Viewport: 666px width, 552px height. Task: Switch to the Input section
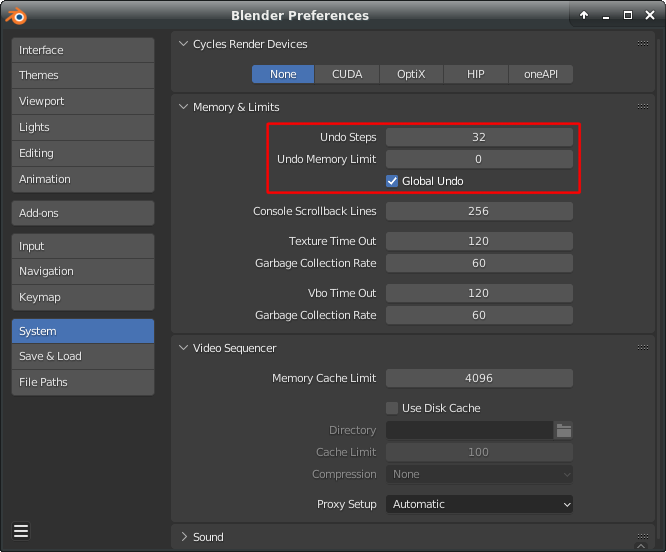coord(83,246)
